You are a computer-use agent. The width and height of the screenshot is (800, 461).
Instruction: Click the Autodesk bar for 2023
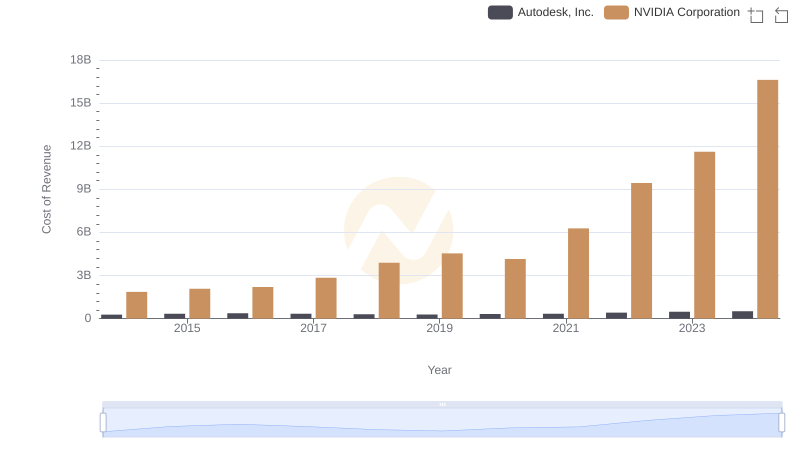click(679, 315)
